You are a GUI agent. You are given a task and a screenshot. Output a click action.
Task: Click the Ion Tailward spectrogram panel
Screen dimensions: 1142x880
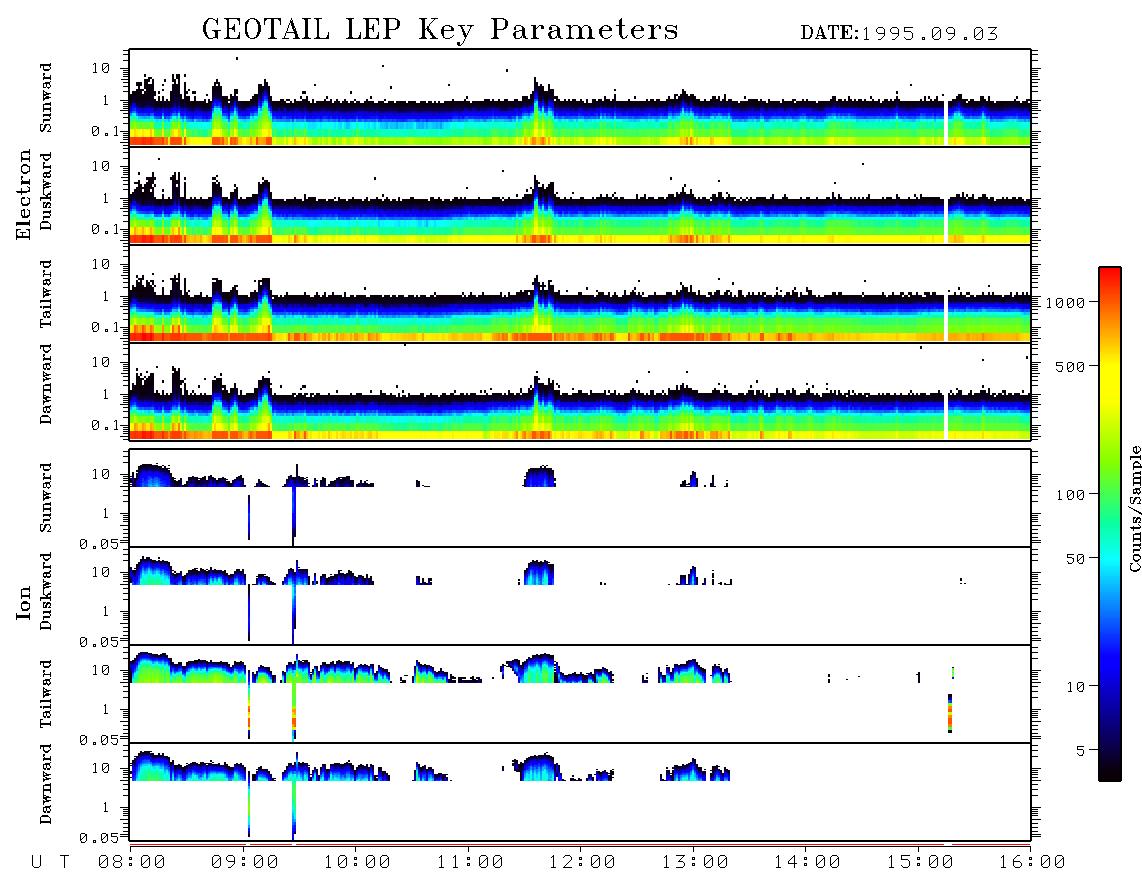pos(580,694)
